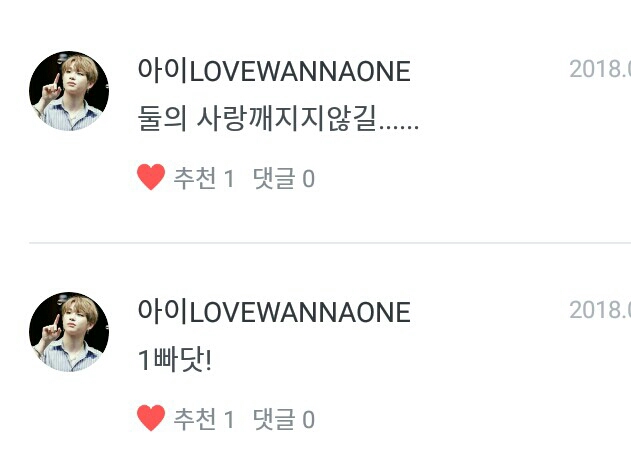Screen dimensions: 631x473
Task: Select the 추천 word under the 1빠닷! comment
Action: tap(195, 419)
